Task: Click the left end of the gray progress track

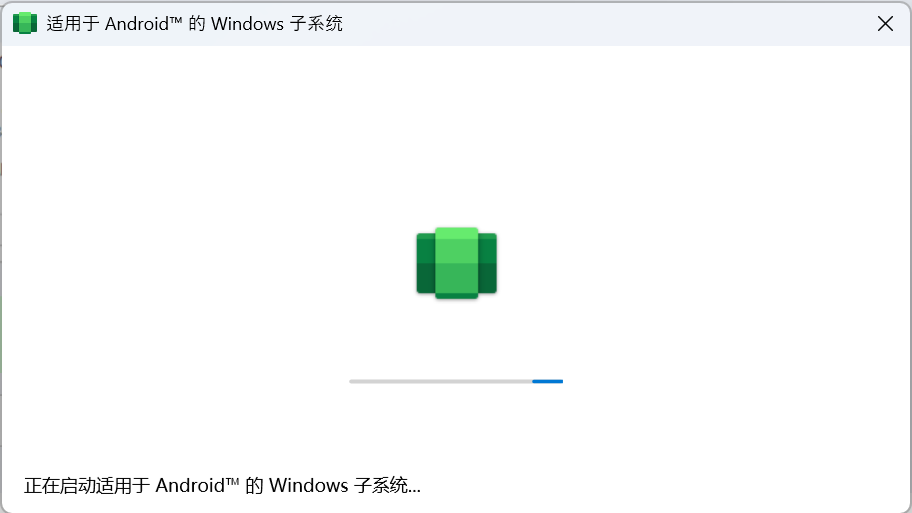Action: [351, 382]
